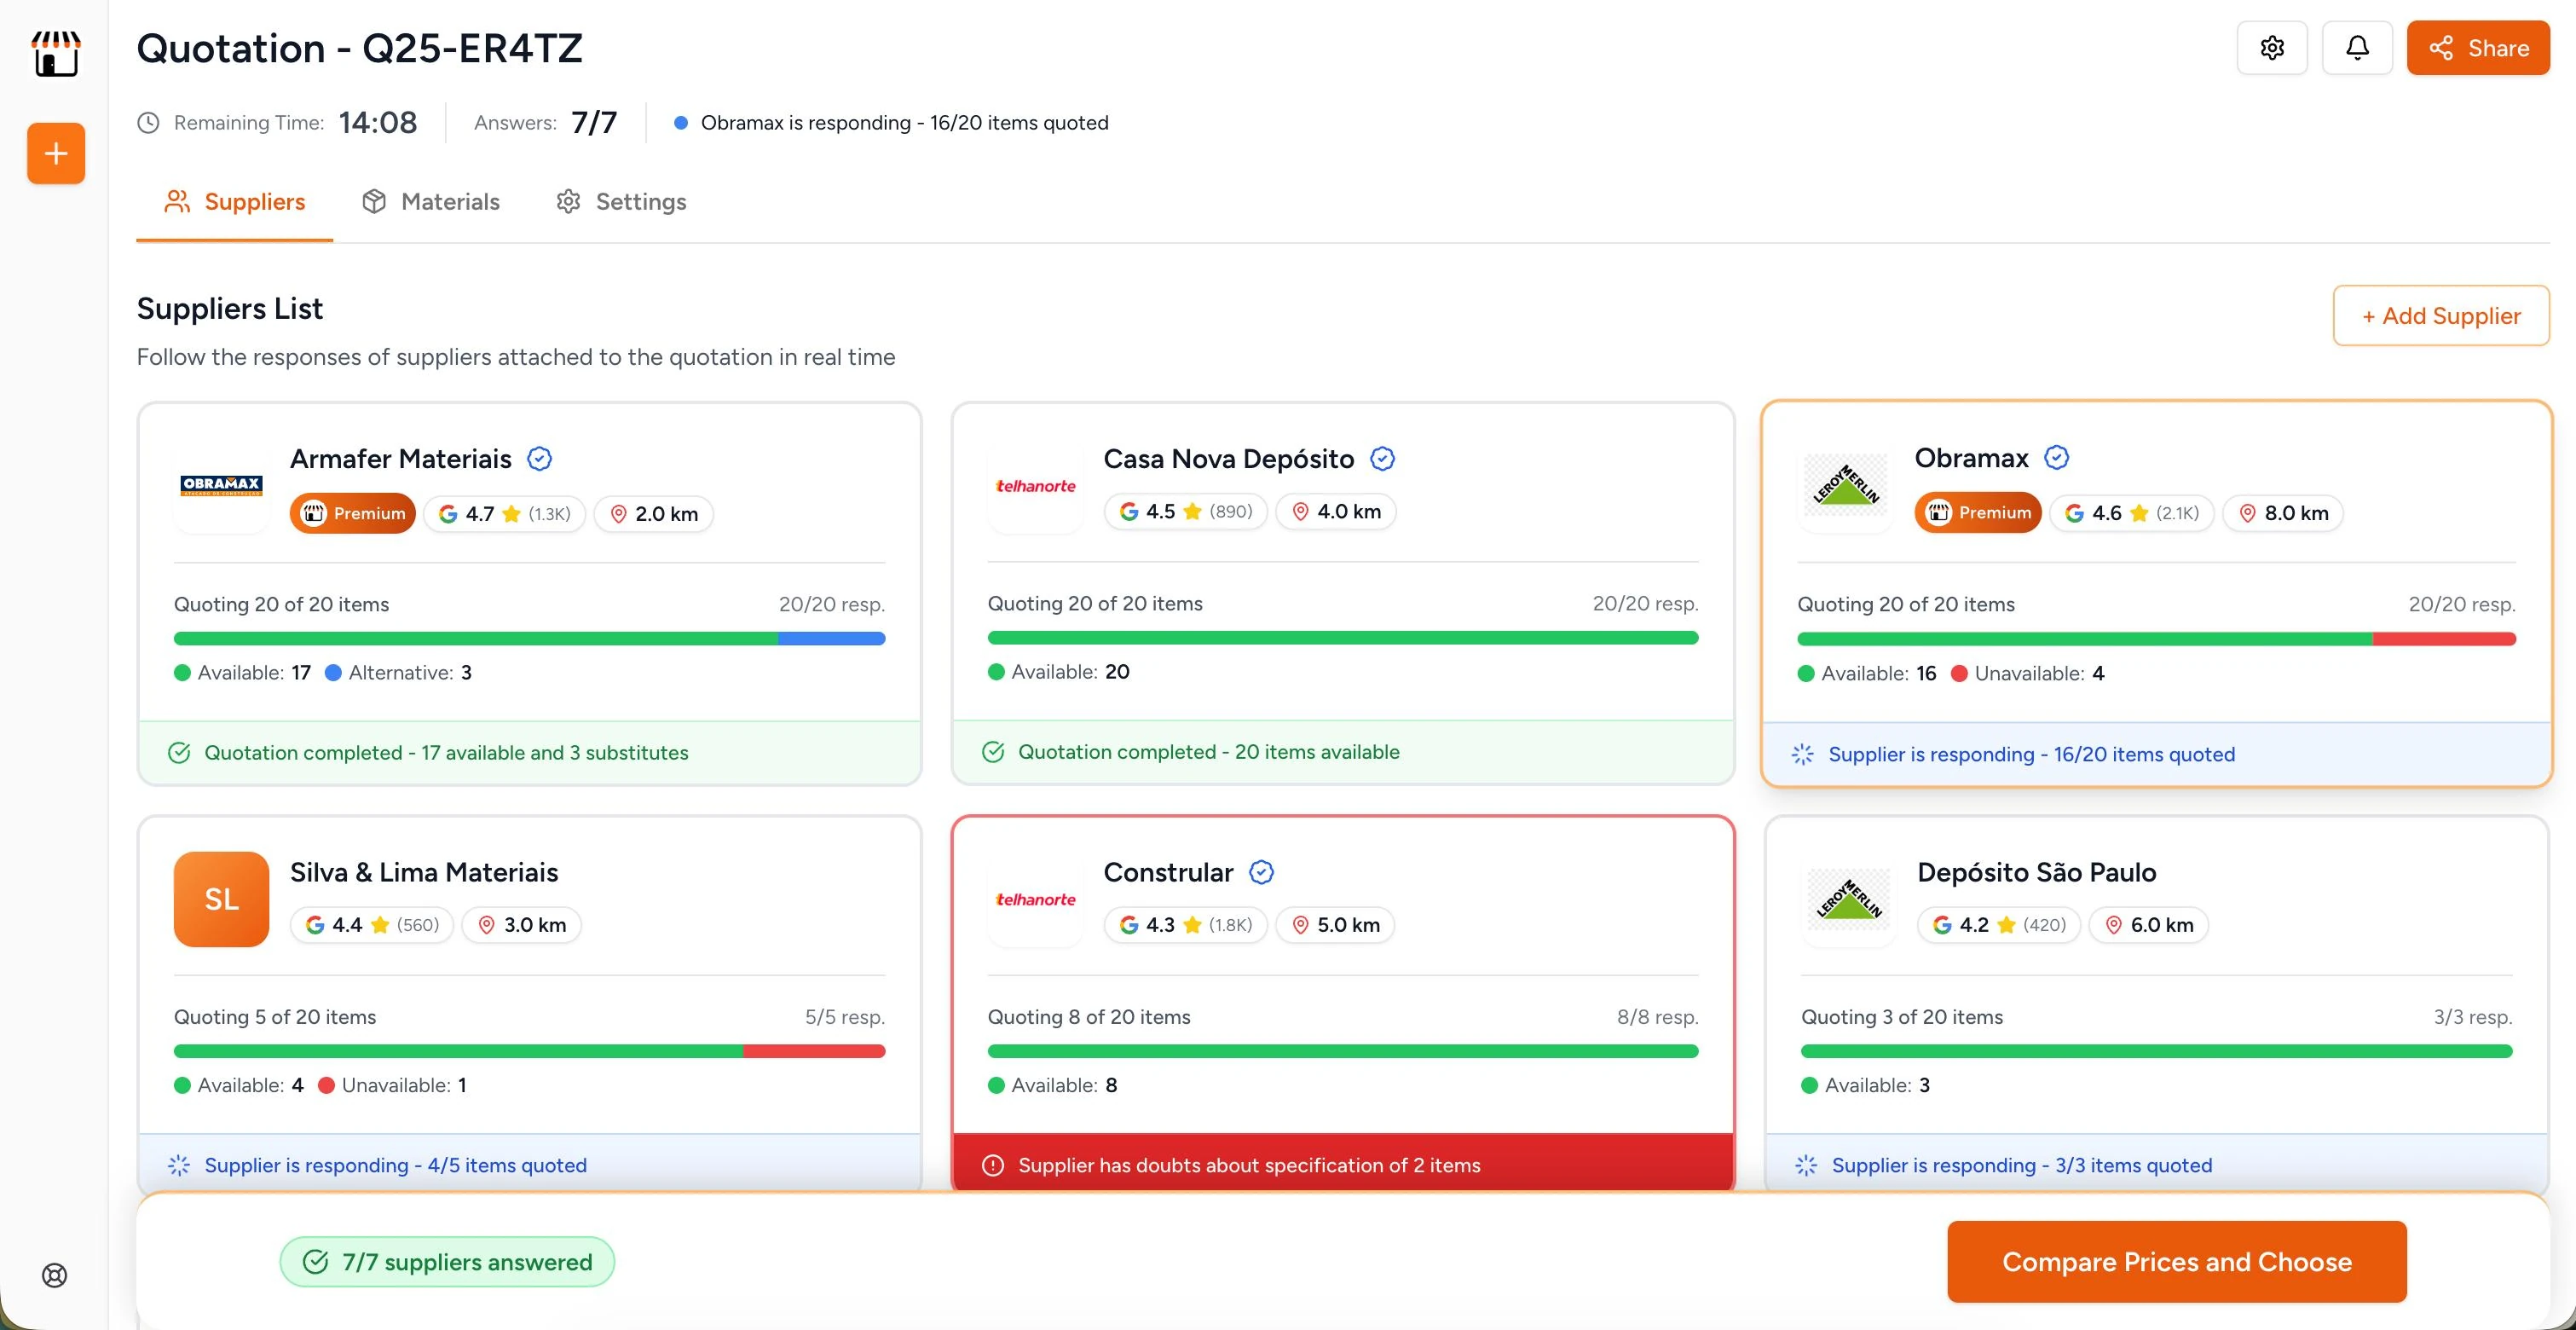
Task: Open the Settings tab
Action: 621,202
